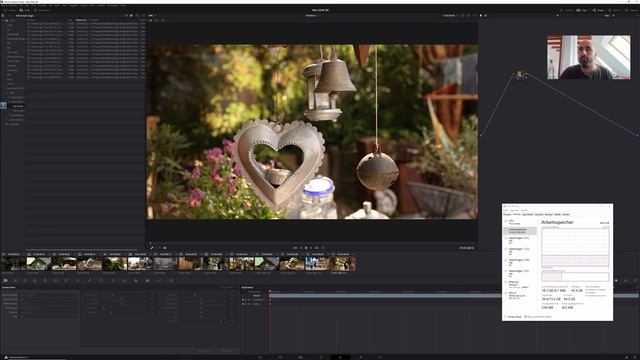Click the viewer eyedropper tool icon
Screen dimensions: 640x360
click(152, 248)
